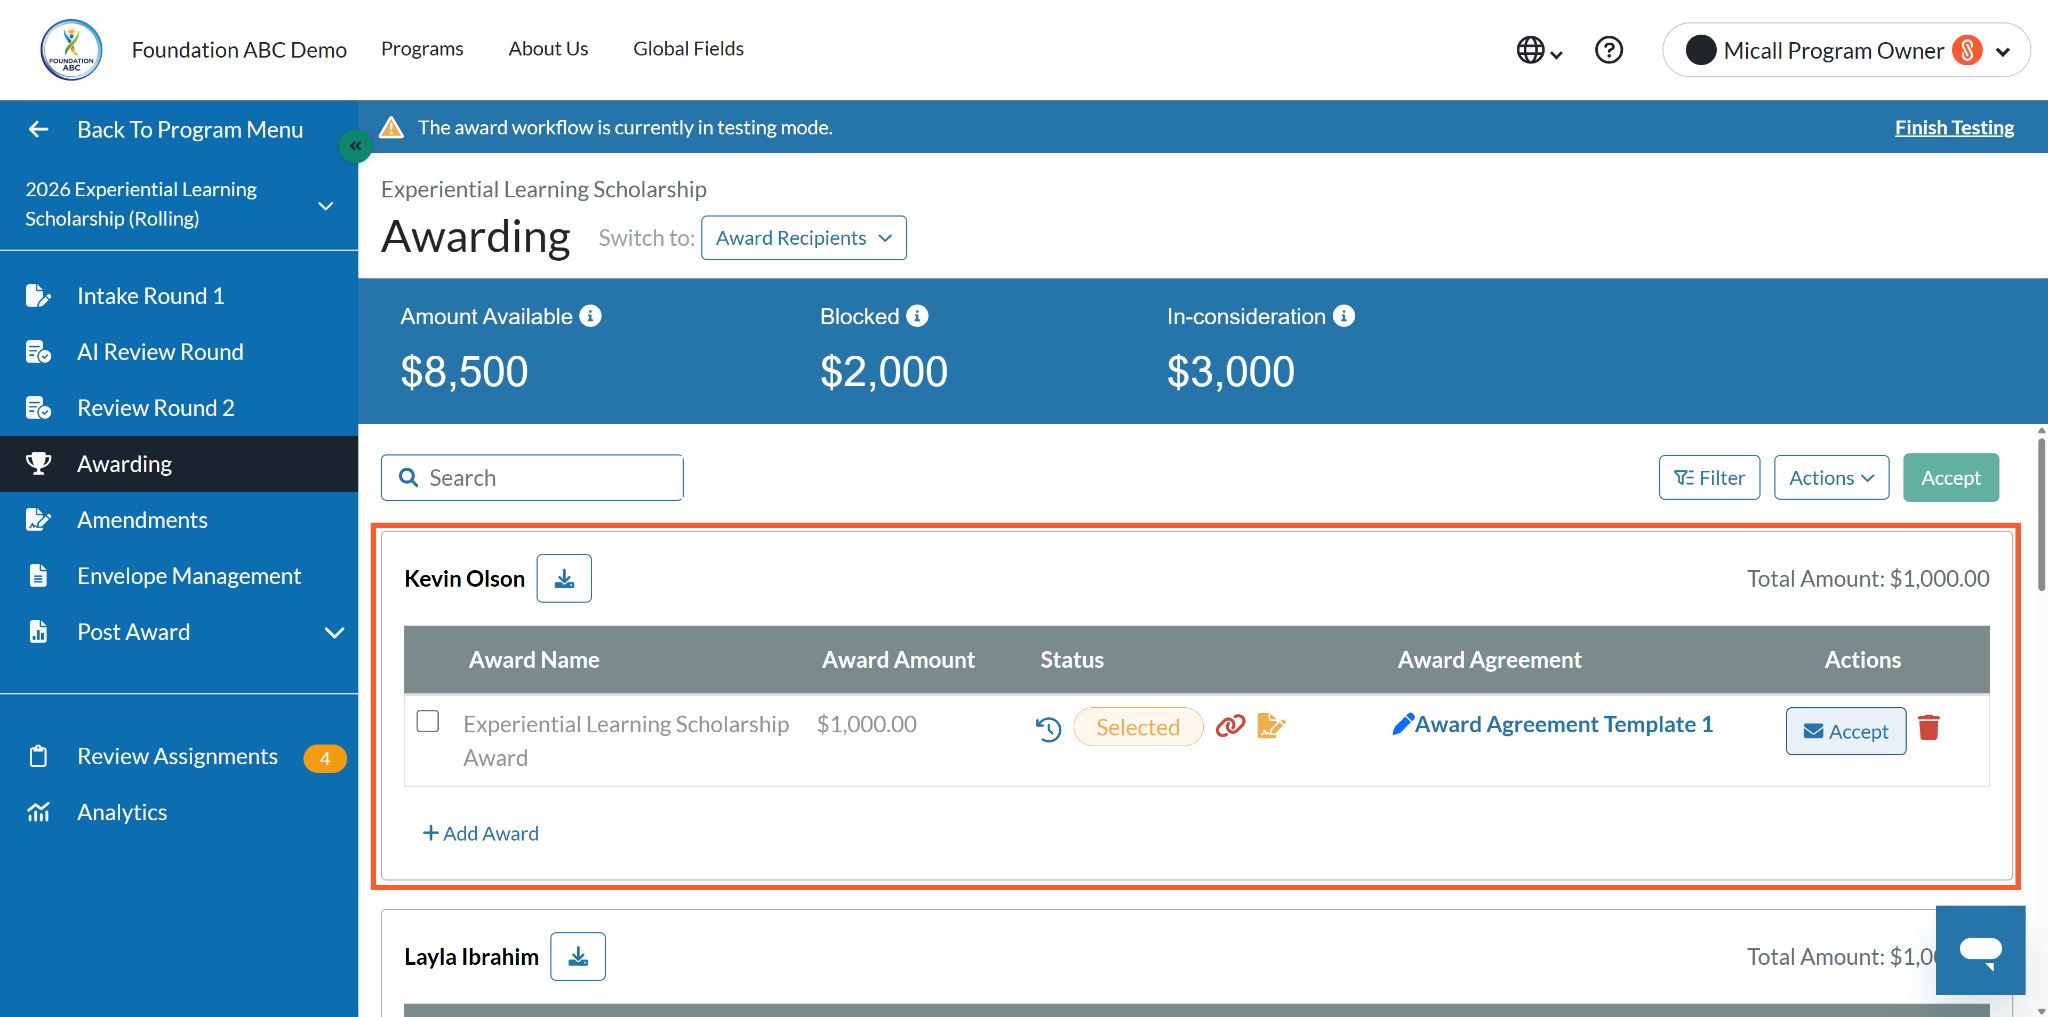
Task: Expand the Post Award submenu chevron
Action: [335, 633]
